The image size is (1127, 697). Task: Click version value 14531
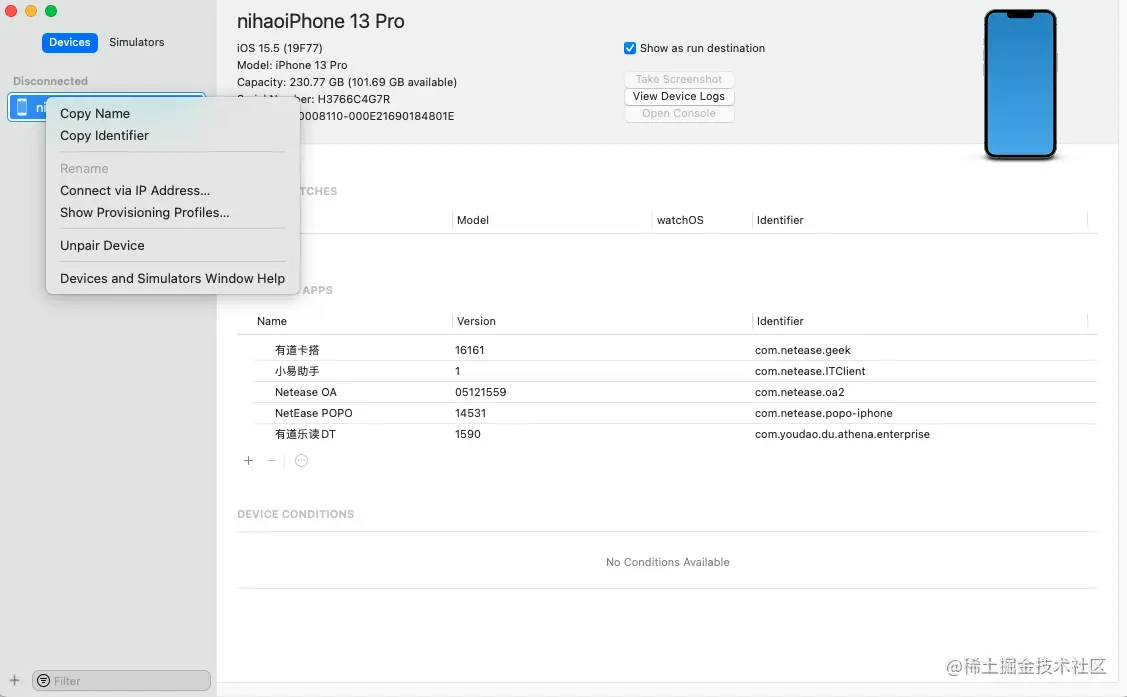(470, 413)
